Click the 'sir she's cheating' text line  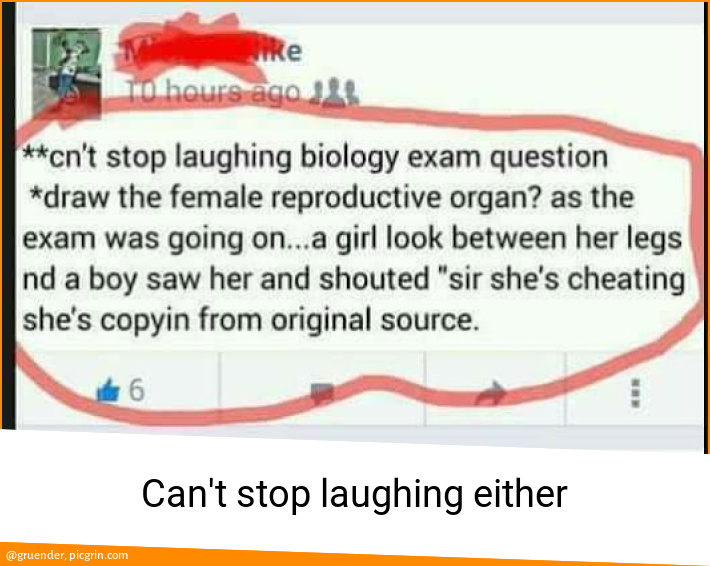coord(354,279)
